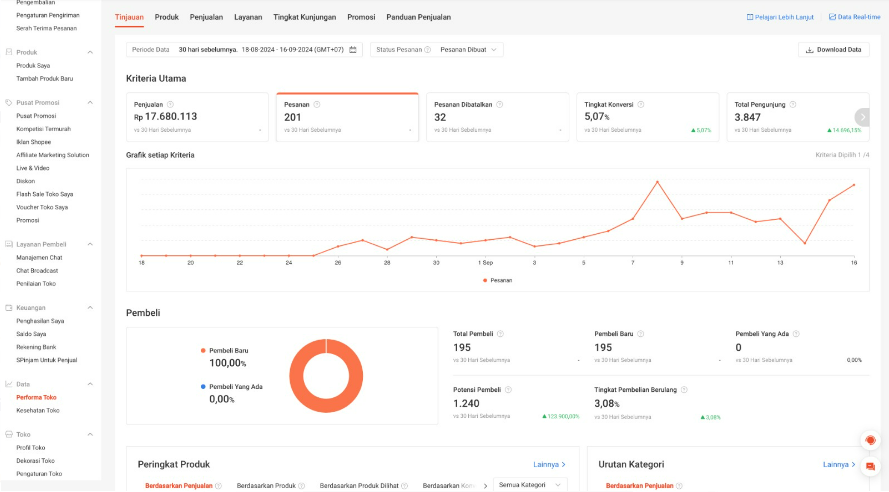Select the Penjualan metric card
The height and width of the screenshot is (492, 889).
pos(197,117)
